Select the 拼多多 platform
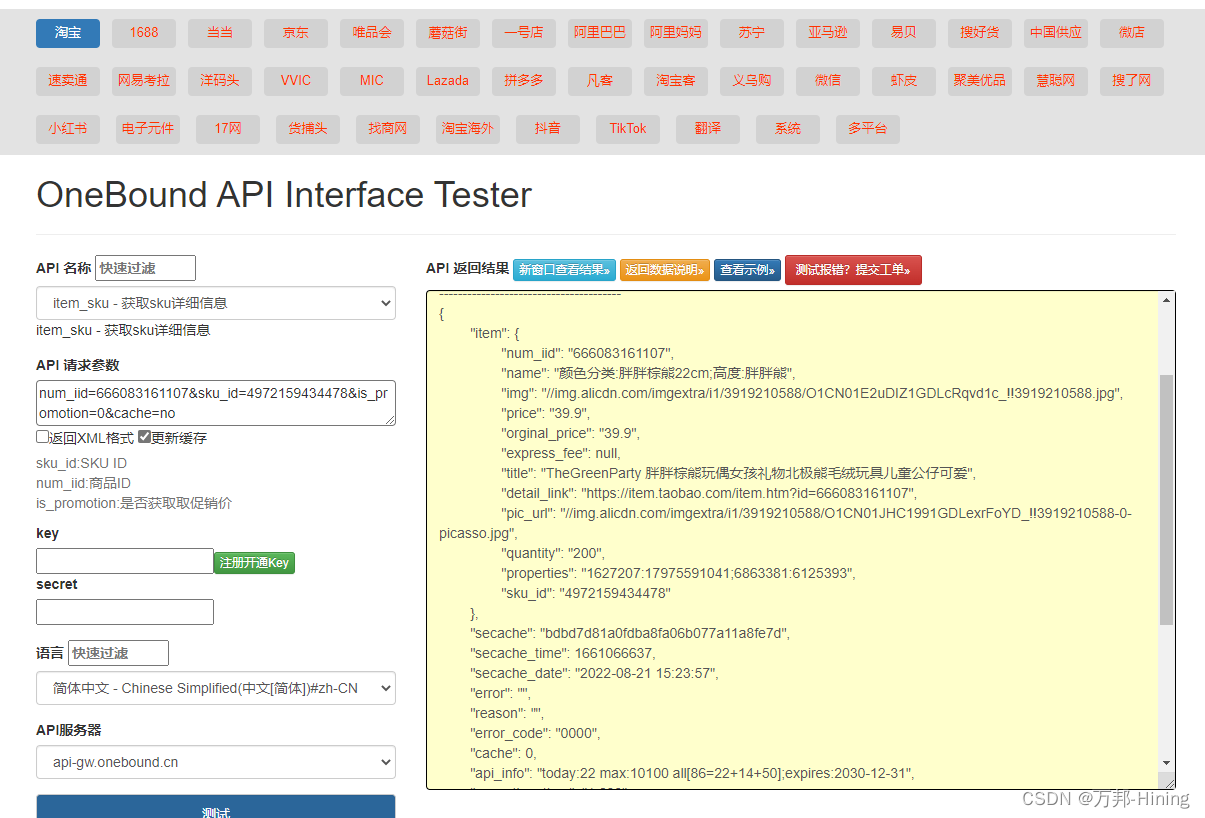Screen dimensions: 1205x818 [x=523, y=81]
